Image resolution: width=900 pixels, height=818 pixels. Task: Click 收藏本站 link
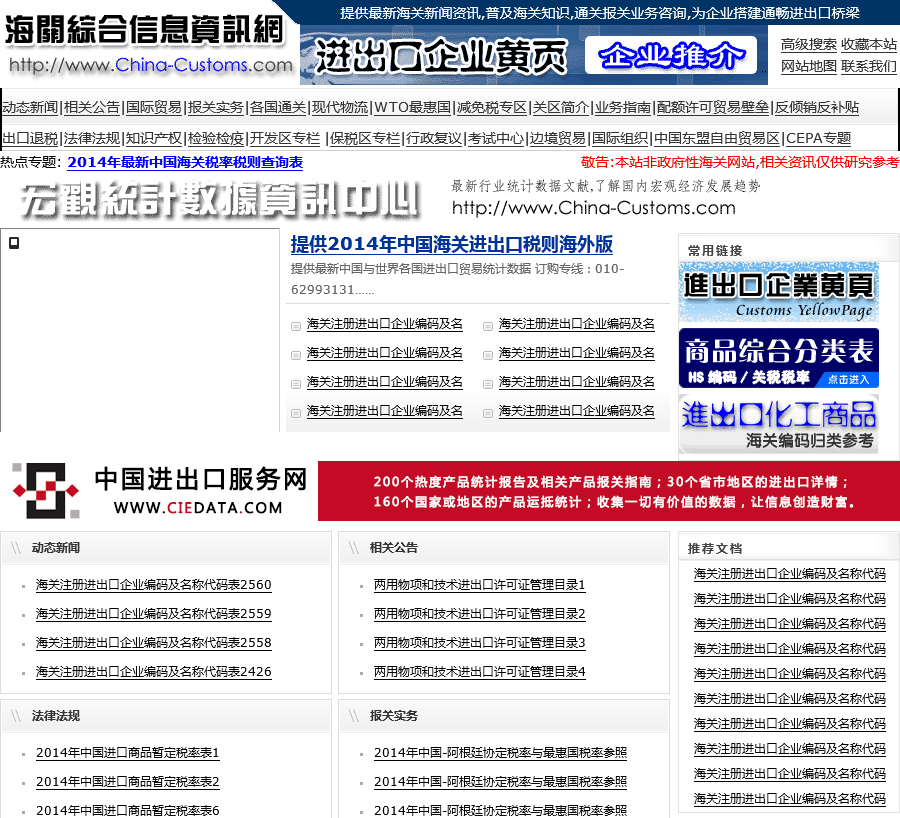pos(868,44)
